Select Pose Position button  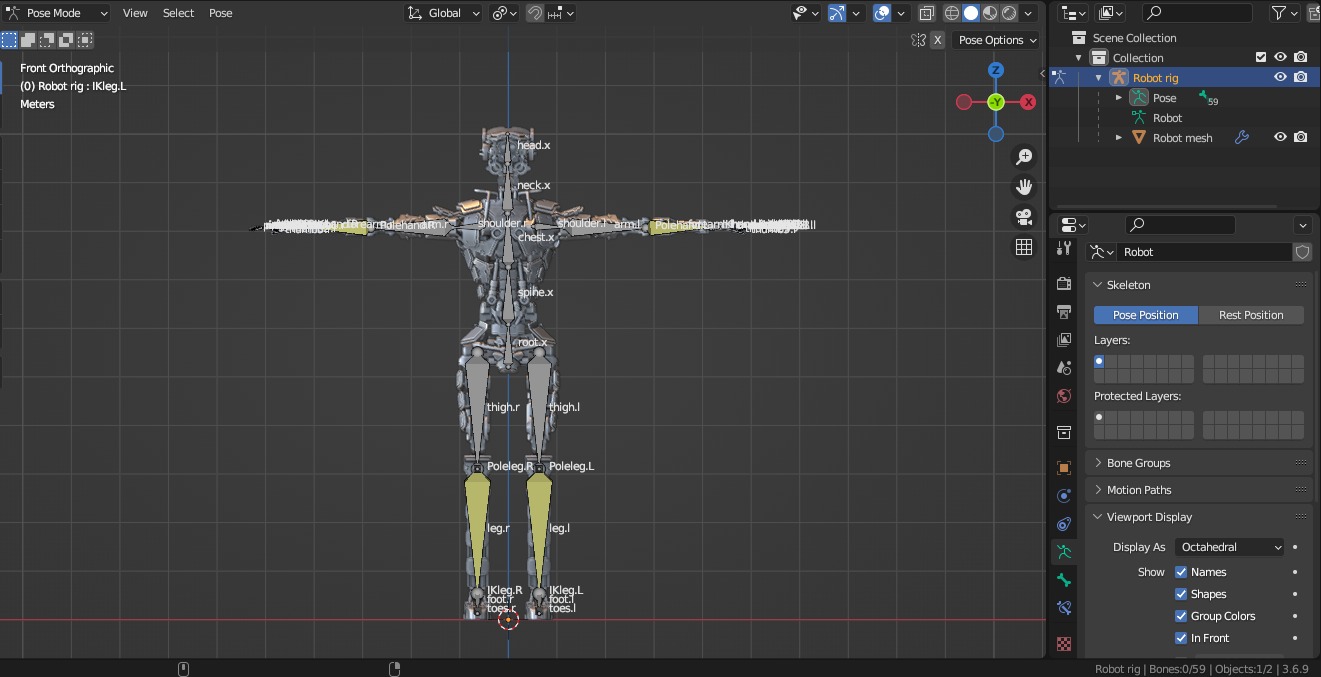click(1146, 315)
